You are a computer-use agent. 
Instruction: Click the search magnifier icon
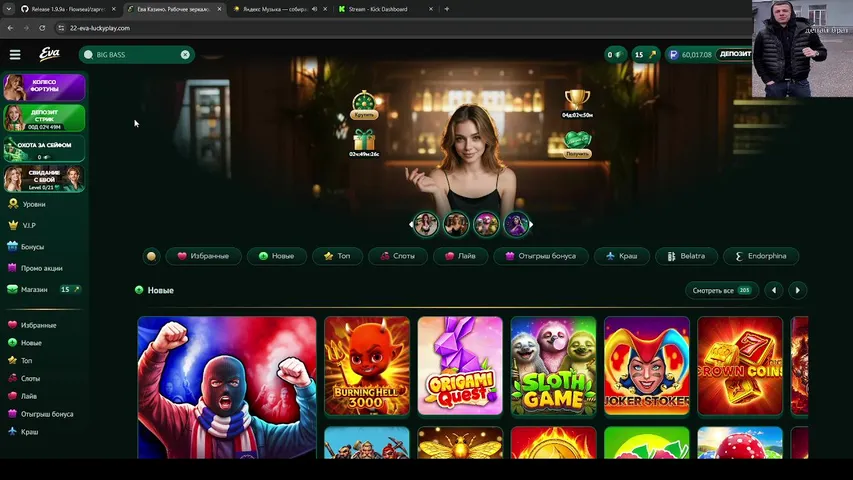point(88,54)
